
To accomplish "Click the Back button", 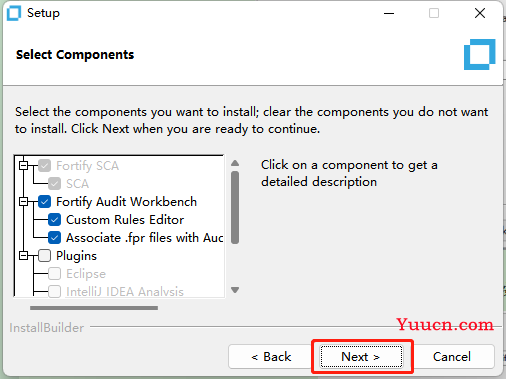I will pyautogui.click(x=271, y=357).
